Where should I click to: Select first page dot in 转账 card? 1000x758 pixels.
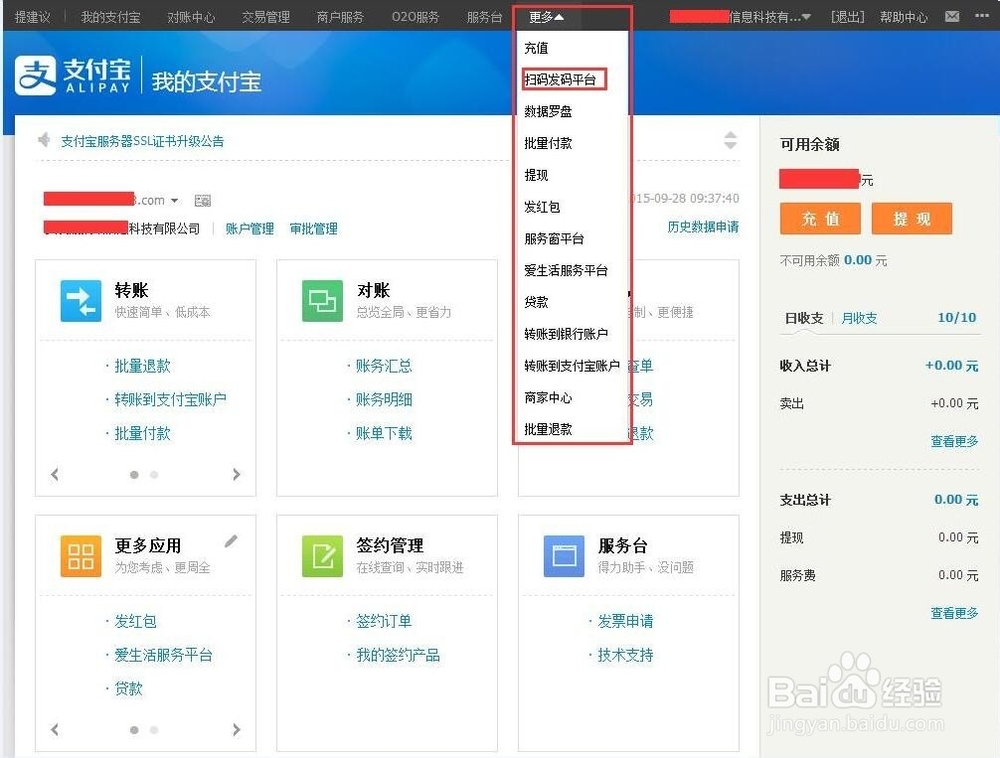coord(134,474)
